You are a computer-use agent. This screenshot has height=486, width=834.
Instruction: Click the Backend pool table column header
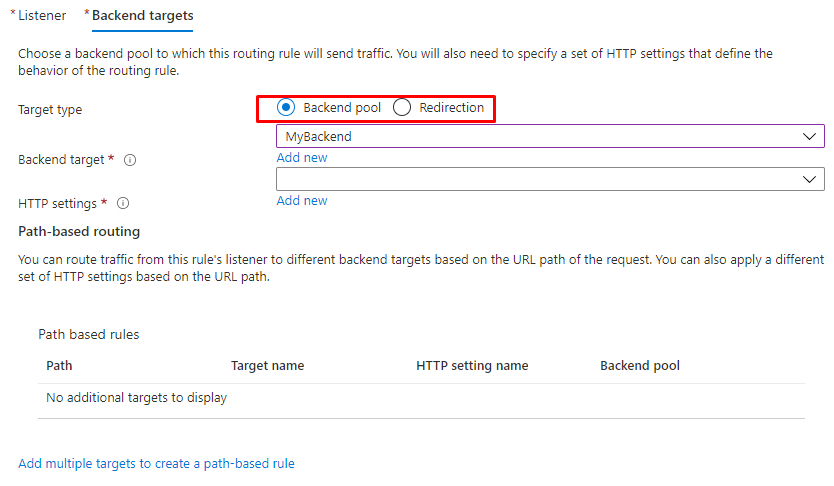click(x=640, y=366)
